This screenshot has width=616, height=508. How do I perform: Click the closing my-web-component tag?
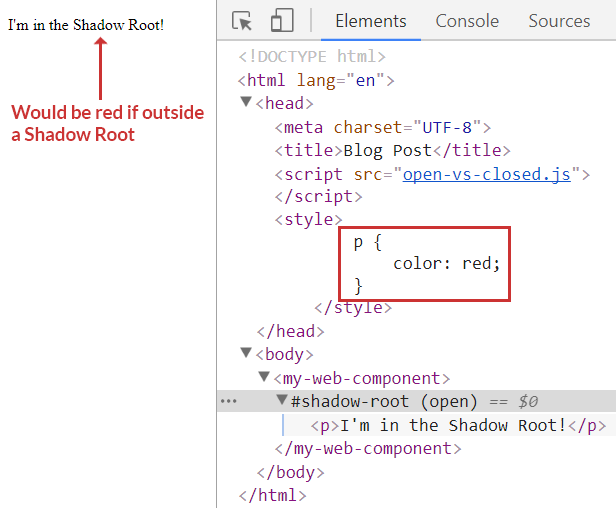(367, 449)
